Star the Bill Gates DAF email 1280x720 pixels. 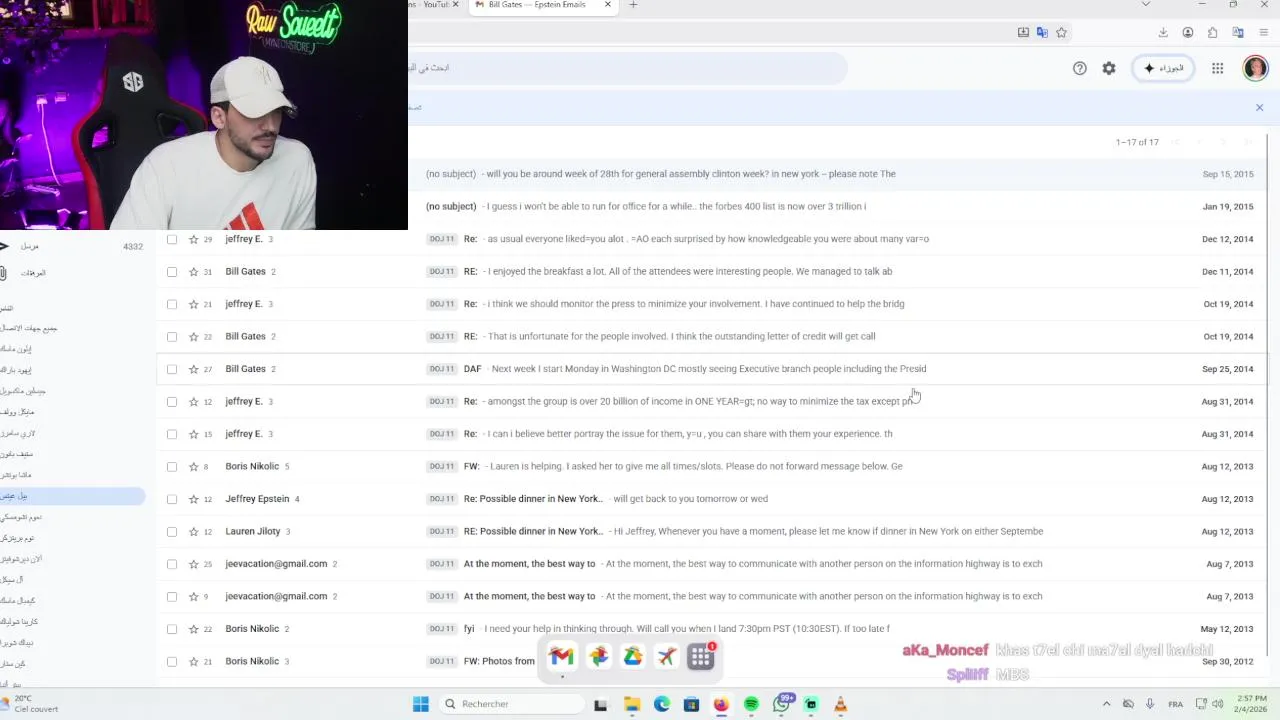(193, 369)
